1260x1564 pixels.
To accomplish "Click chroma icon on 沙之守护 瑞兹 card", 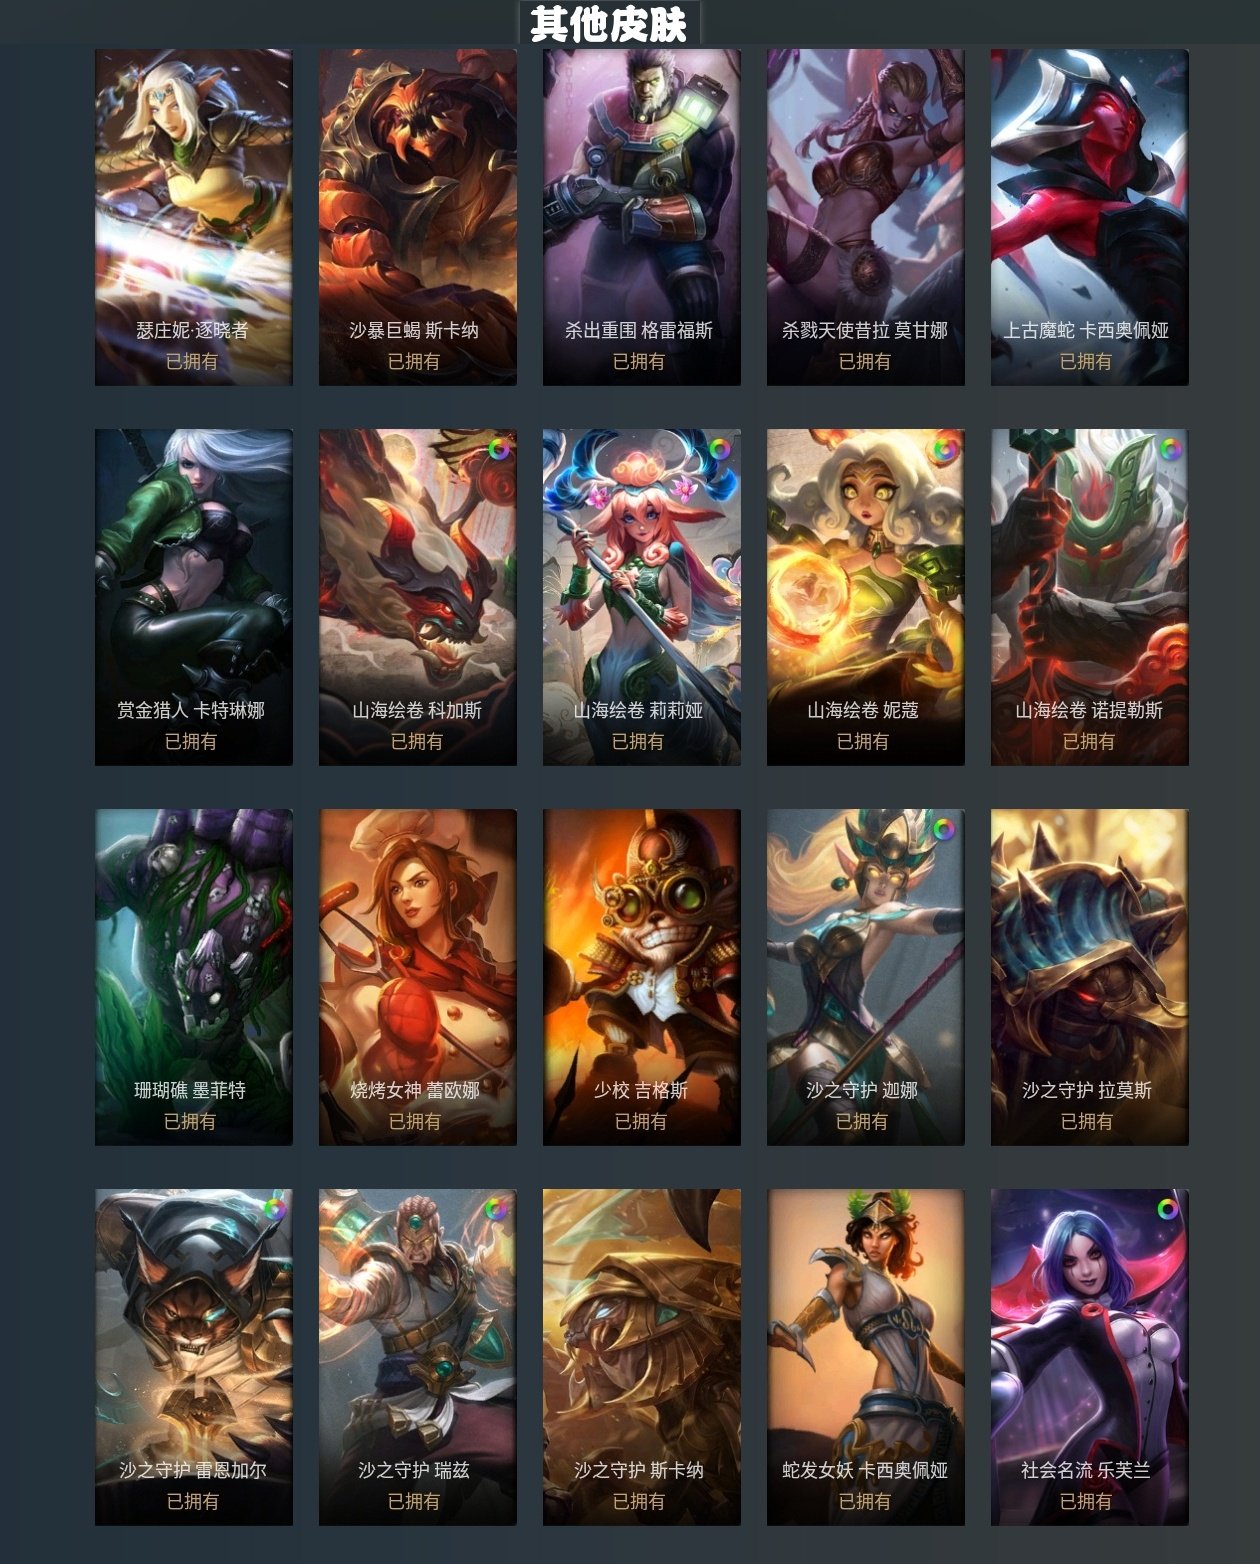I will [496, 1209].
